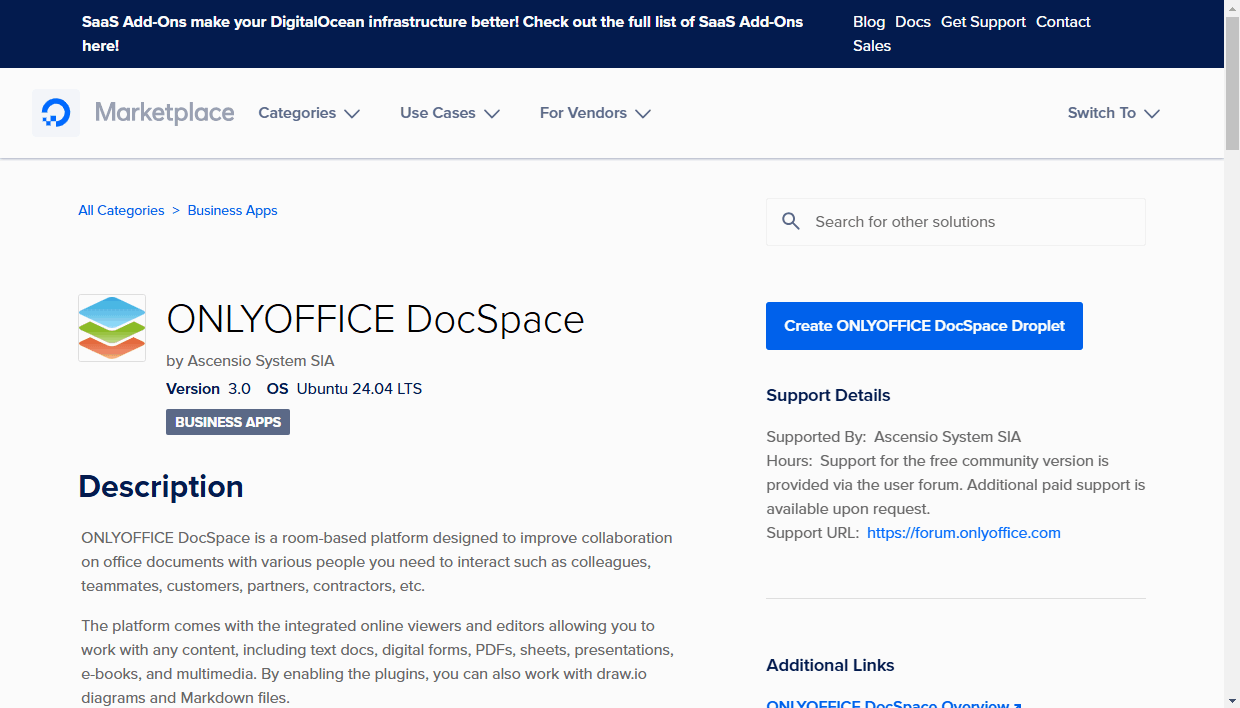Open the ONLYOFFICE forum support link
Image resolution: width=1240 pixels, height=708 pixels.
coord(963,532)
